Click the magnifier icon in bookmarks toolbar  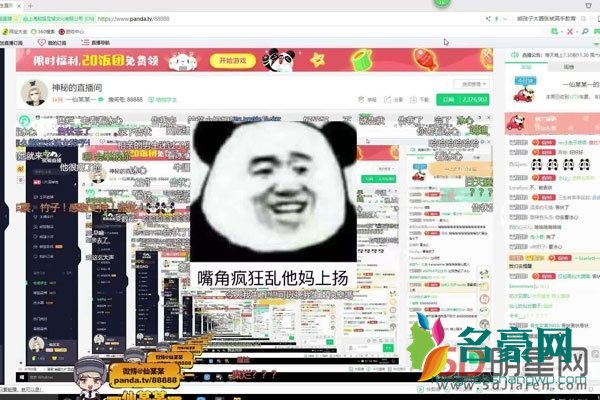(x=585, y=31)
